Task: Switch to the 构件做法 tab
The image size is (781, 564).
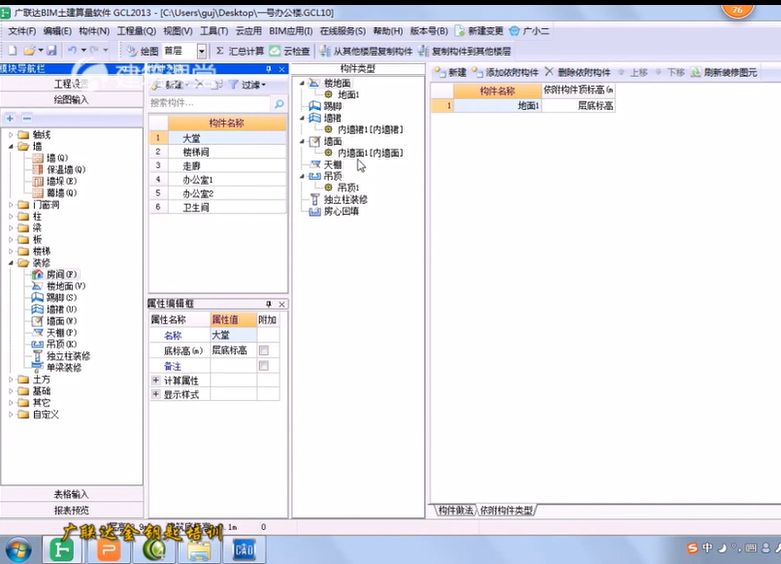Action: point(454,511)
